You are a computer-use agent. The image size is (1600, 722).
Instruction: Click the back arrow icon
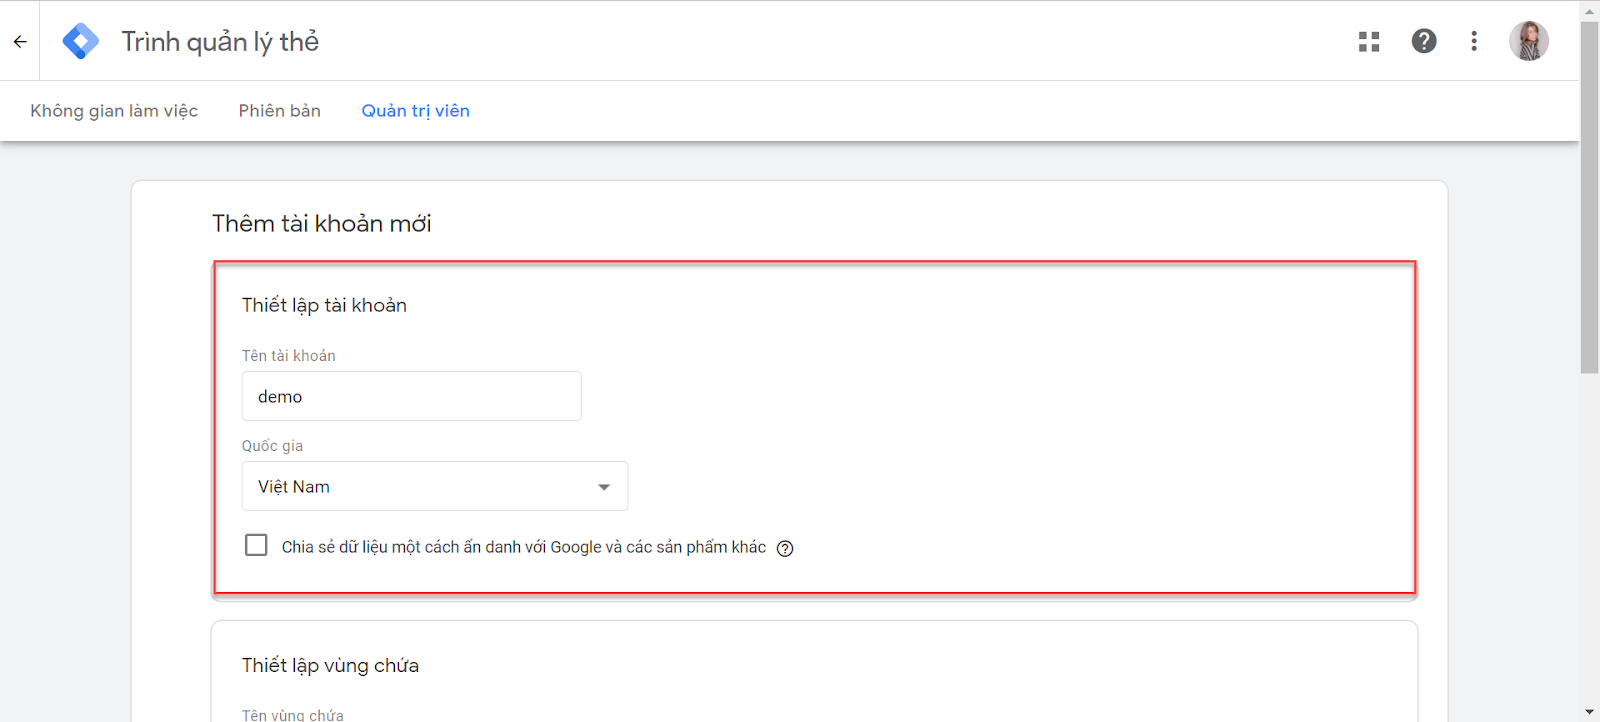[20, 42]
